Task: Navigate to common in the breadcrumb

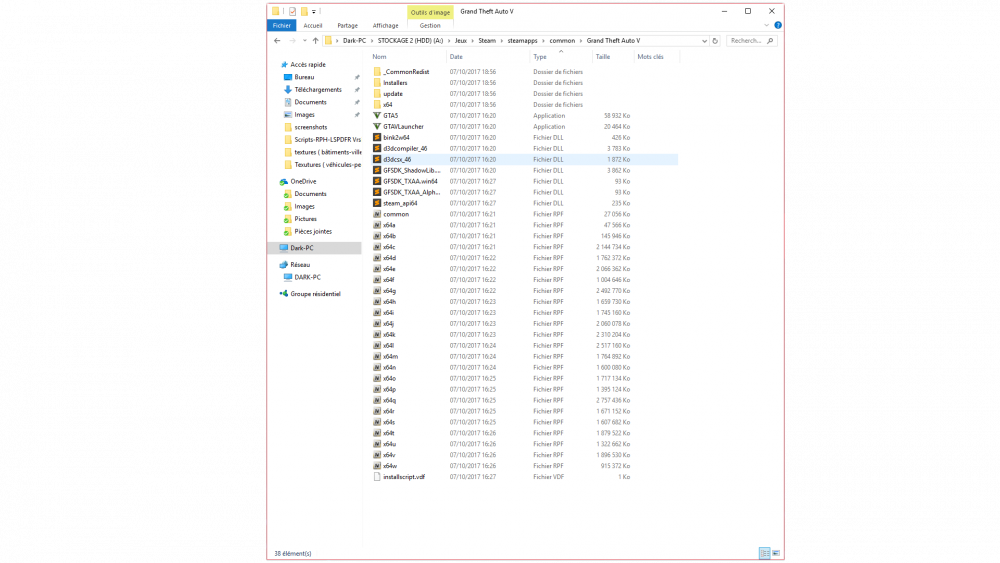Action: [562, 41]
